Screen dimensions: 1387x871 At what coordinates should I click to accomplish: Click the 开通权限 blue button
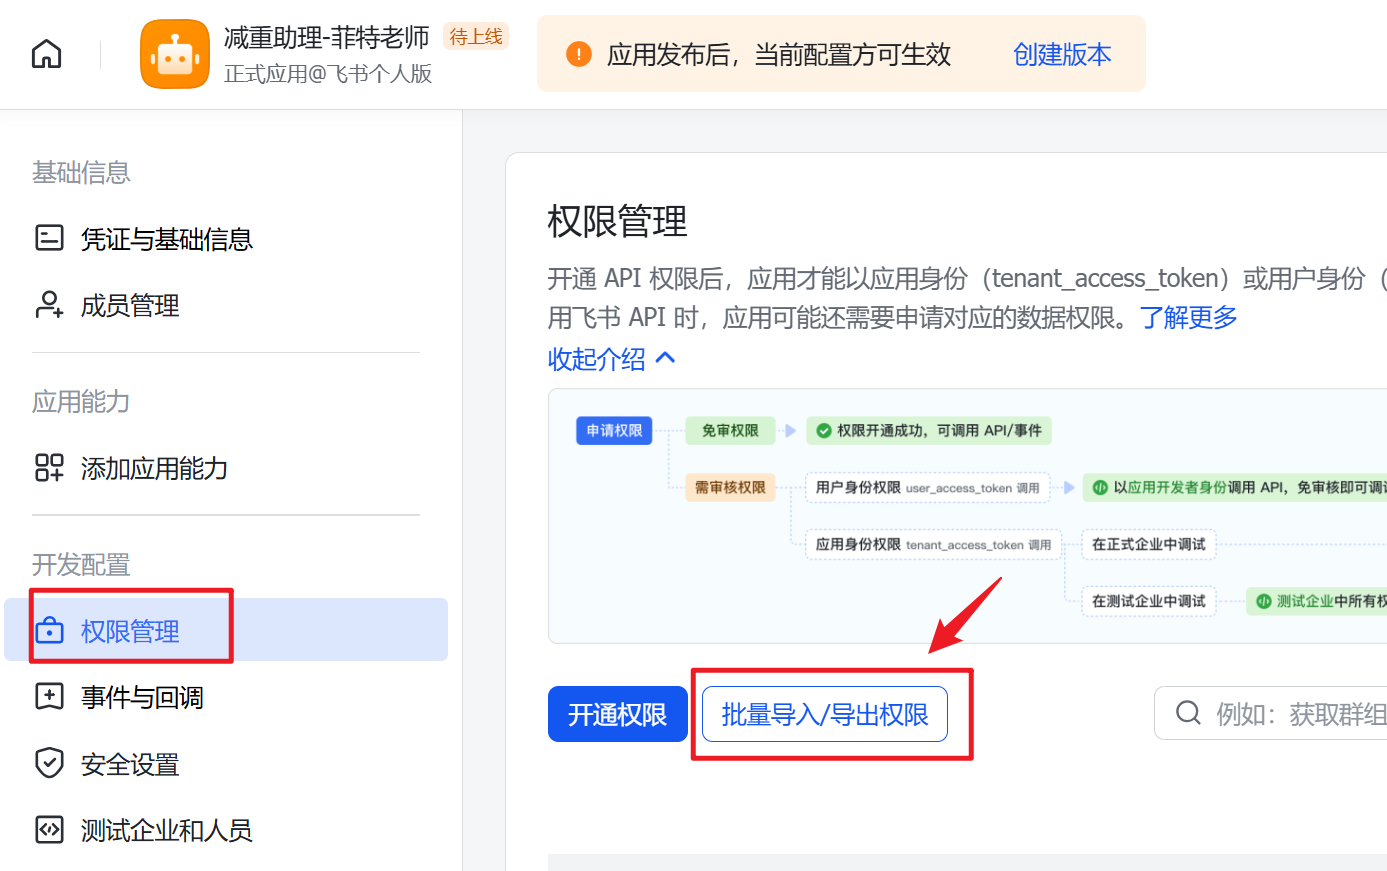618,714
